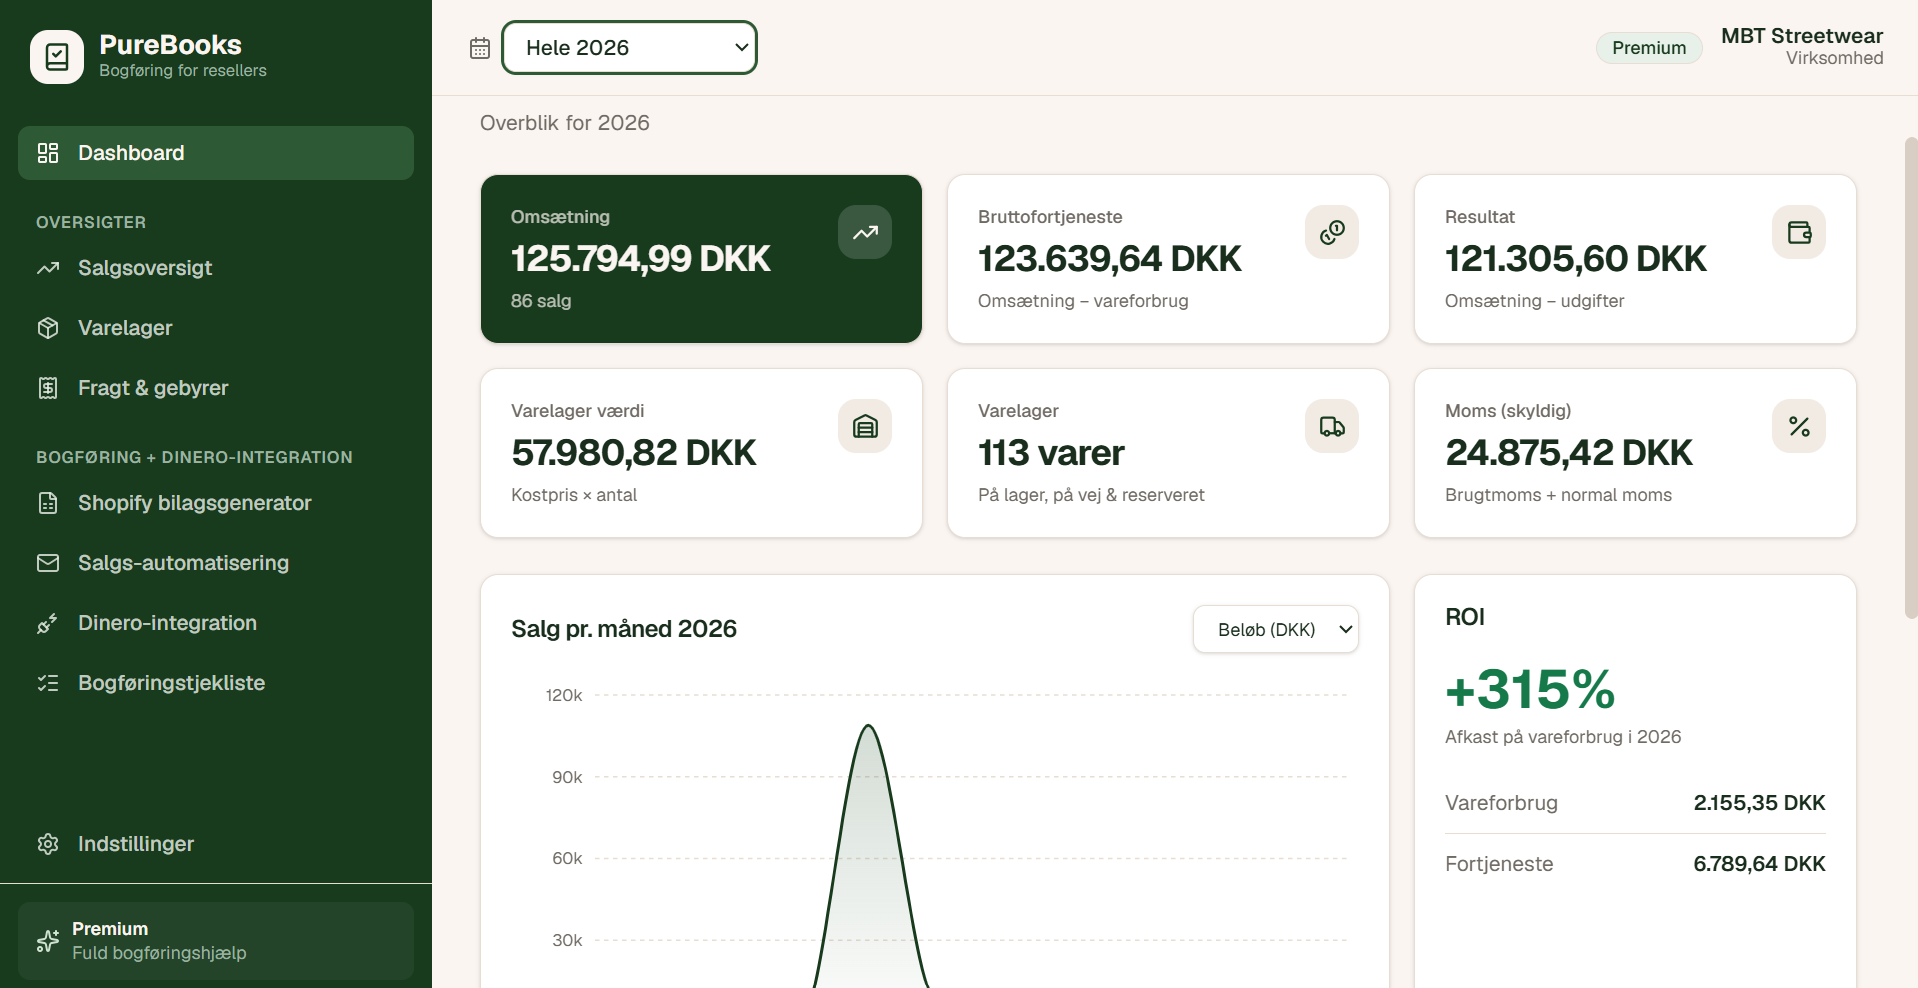Open Dinero-integration page
This screenshot has width=1918, height=988.
[216, 623]
